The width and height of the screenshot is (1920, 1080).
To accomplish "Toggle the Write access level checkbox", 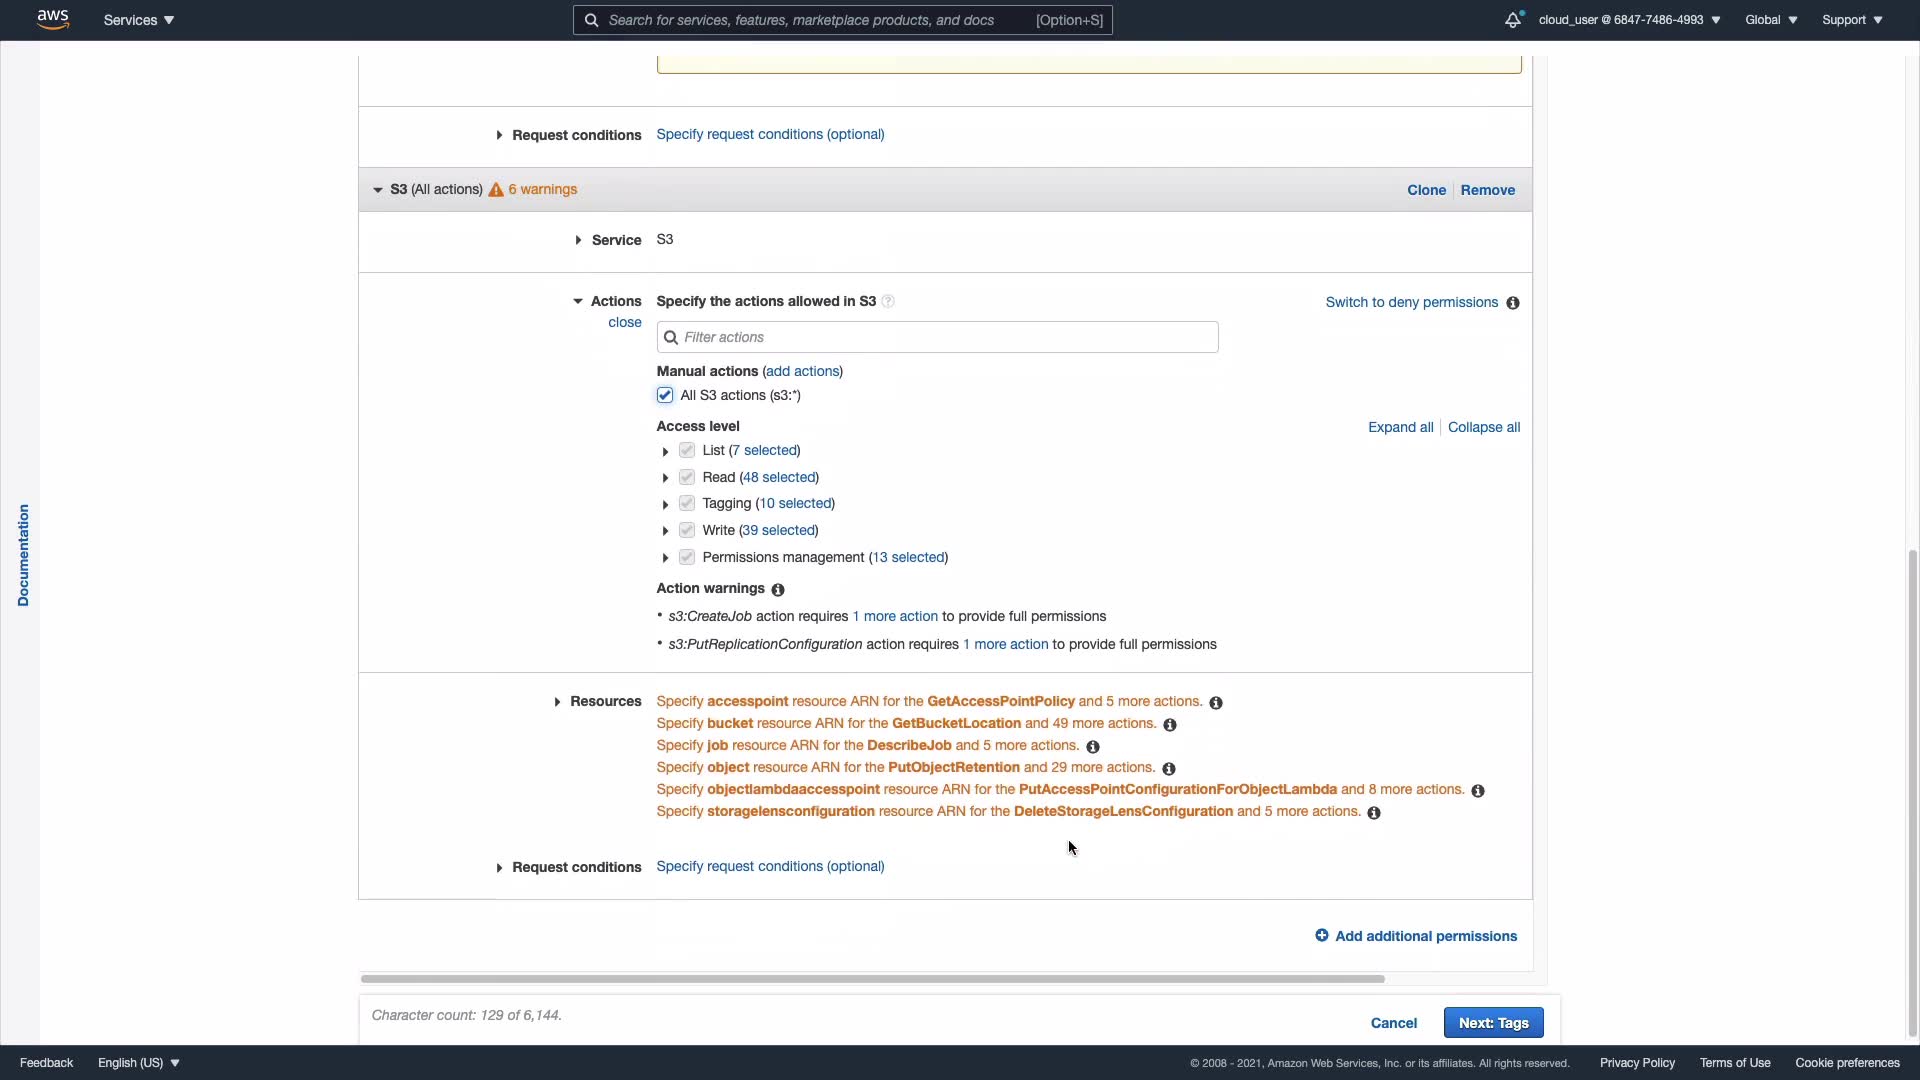I will 687,530.
